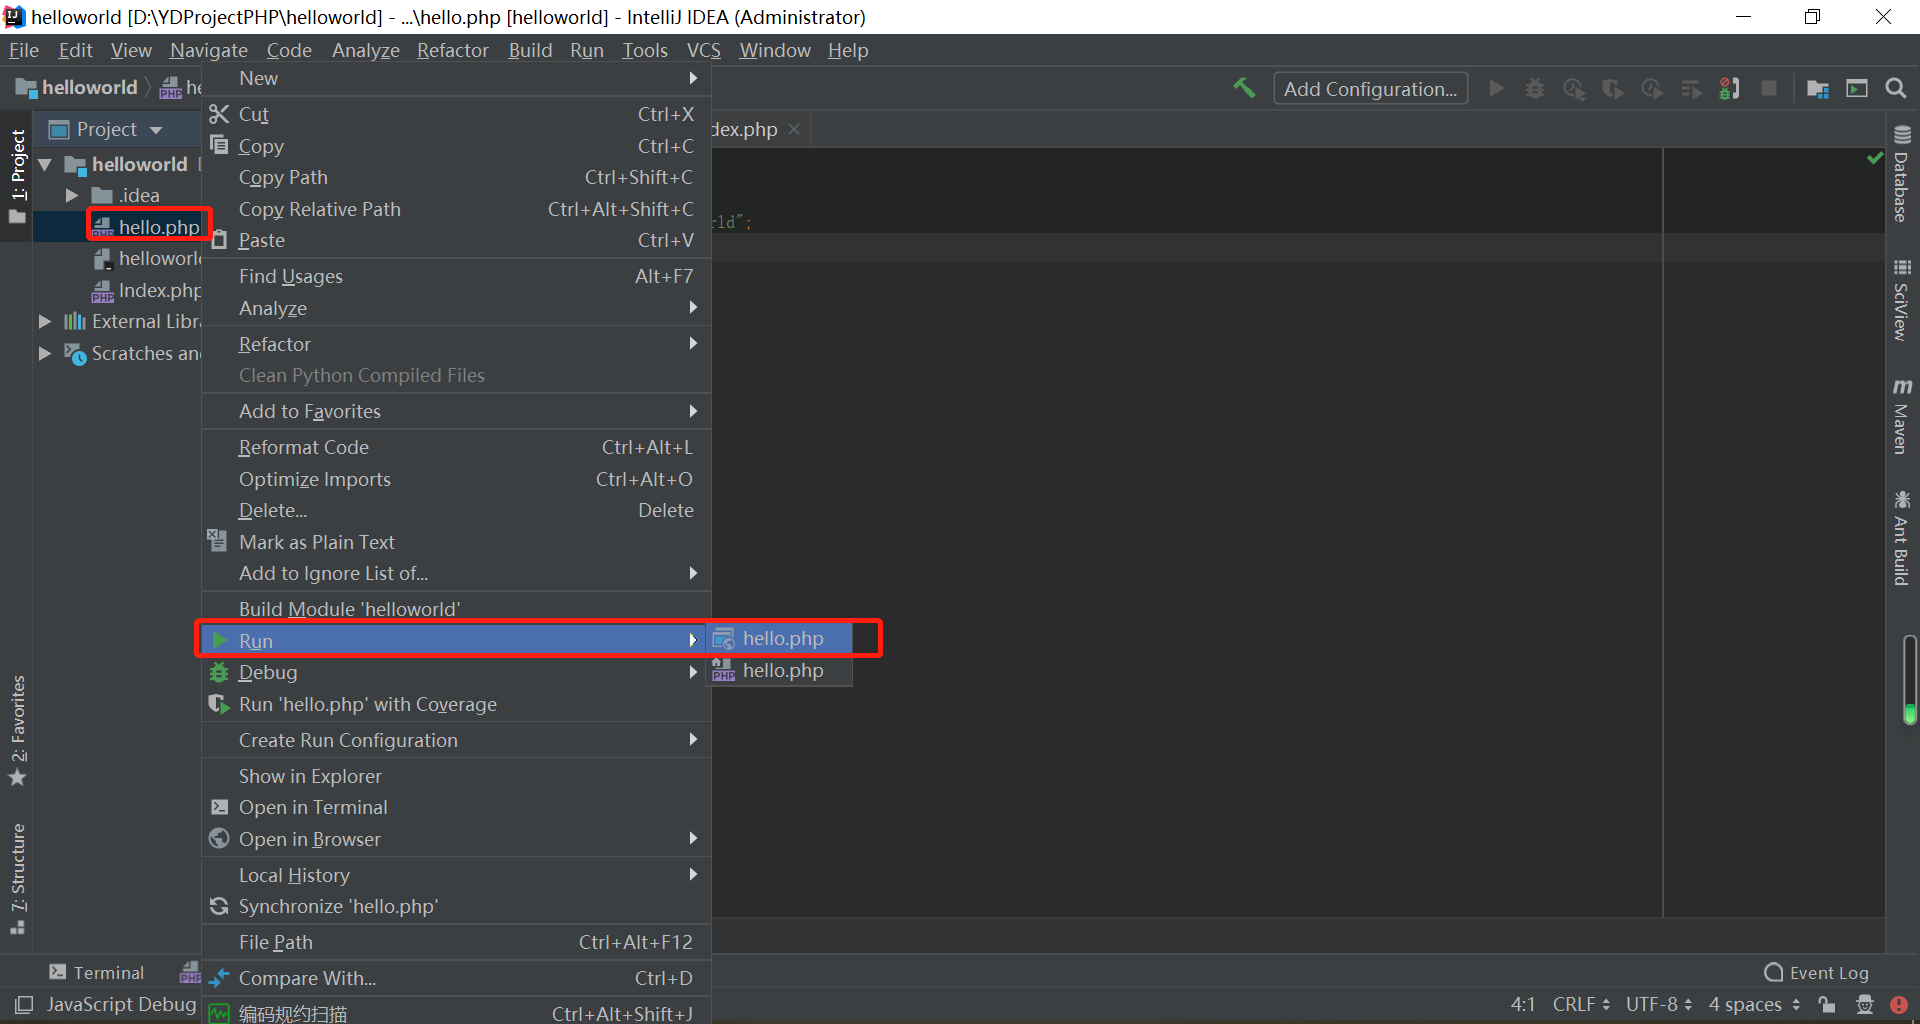This screenshot has height=1024, width=1920.
Task: Select second PHP hello.php in Run submenu
Action: tap(781, 670)
